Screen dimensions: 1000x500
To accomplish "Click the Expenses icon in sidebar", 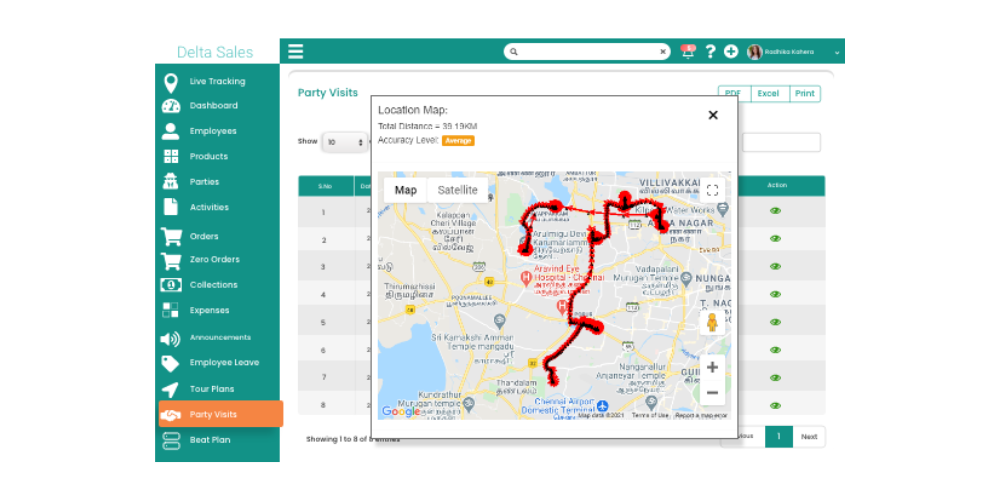I will click(x=170, y=311).
